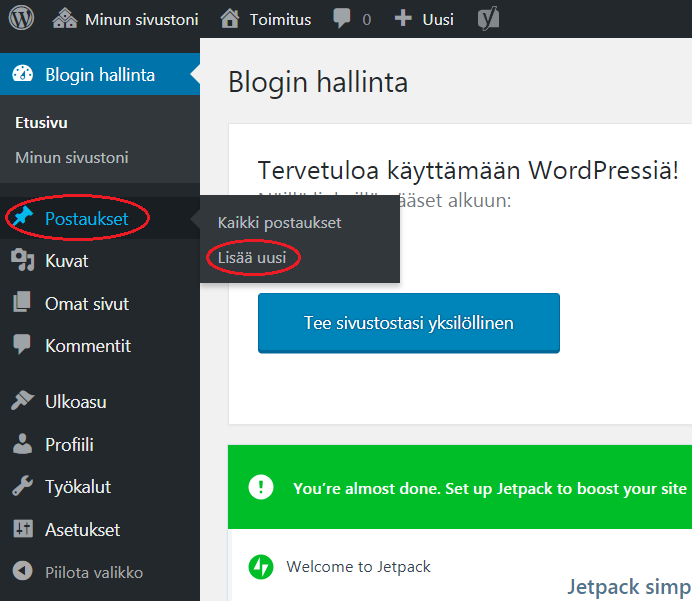Viewport: 692px width, 601px height.
Task: Click the comment count 0 in admin bar
Action: (x=366, y=20)
